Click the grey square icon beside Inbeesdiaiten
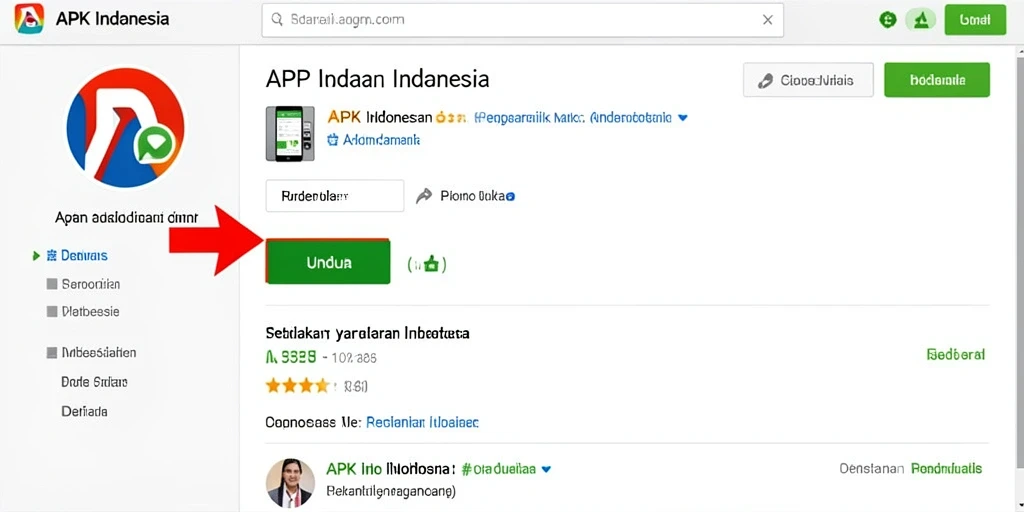The width and height of the screenshot is (1024, 512). coord(52,353)
